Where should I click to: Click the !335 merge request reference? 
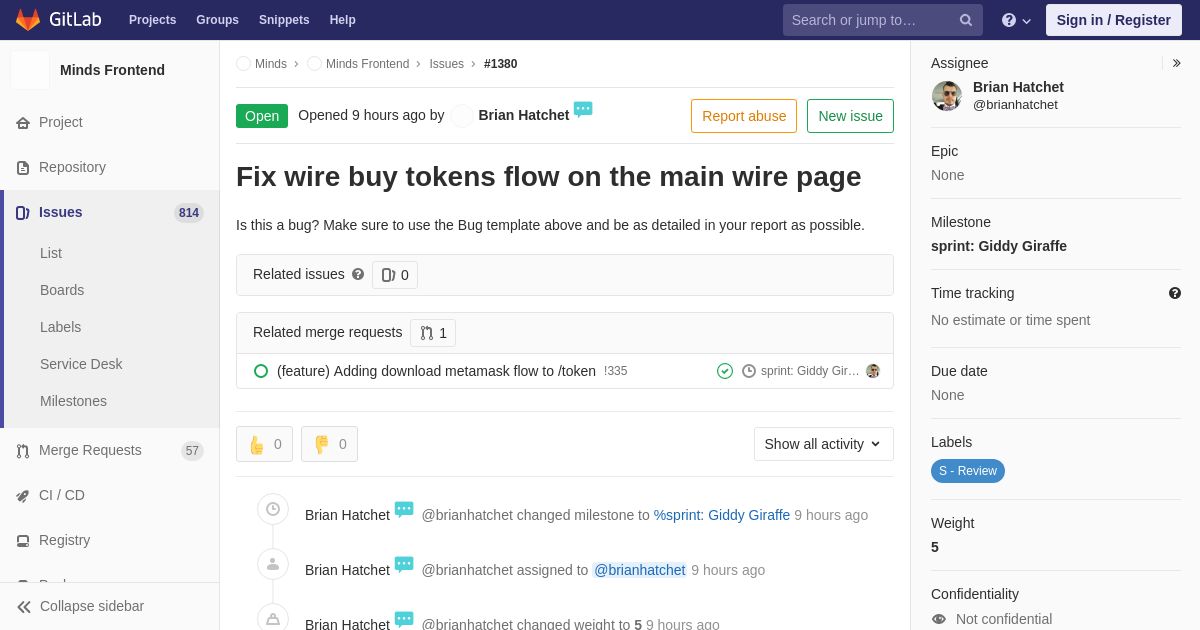pos(616,371)
